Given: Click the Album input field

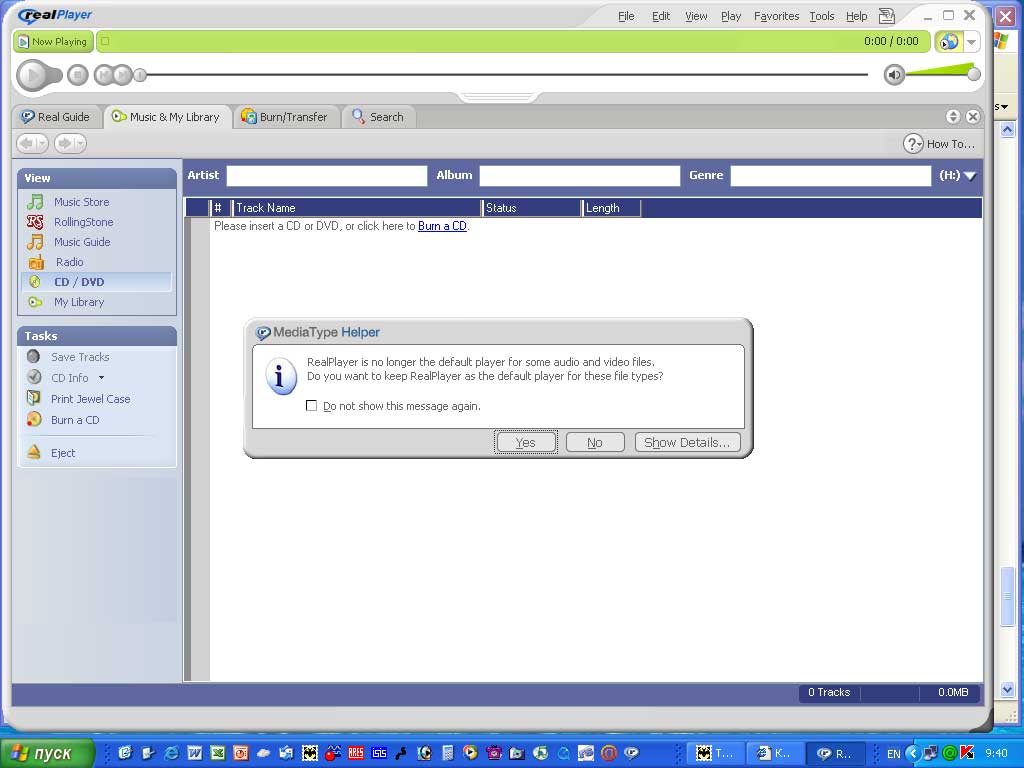Looking at the screenshot, I should pyautogui.click(x=580, y=176).
